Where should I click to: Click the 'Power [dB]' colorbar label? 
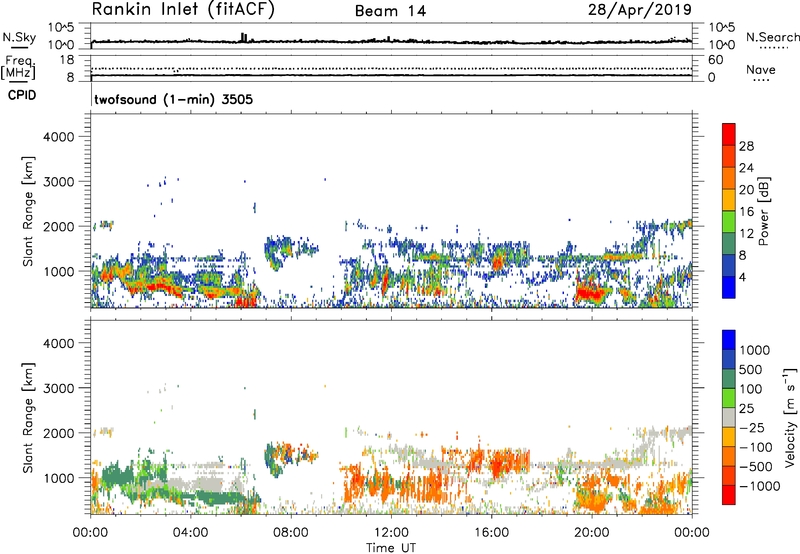point(763,211)
